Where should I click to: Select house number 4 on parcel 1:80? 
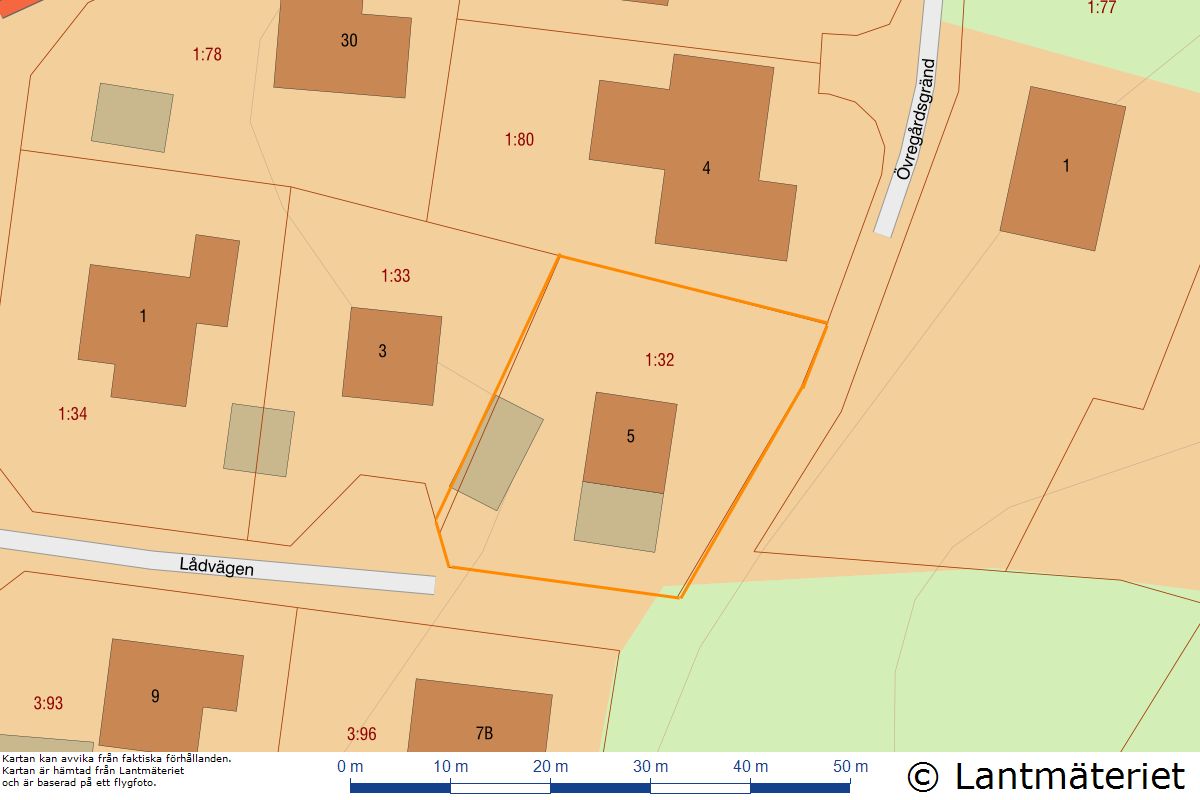click(706, 168)
